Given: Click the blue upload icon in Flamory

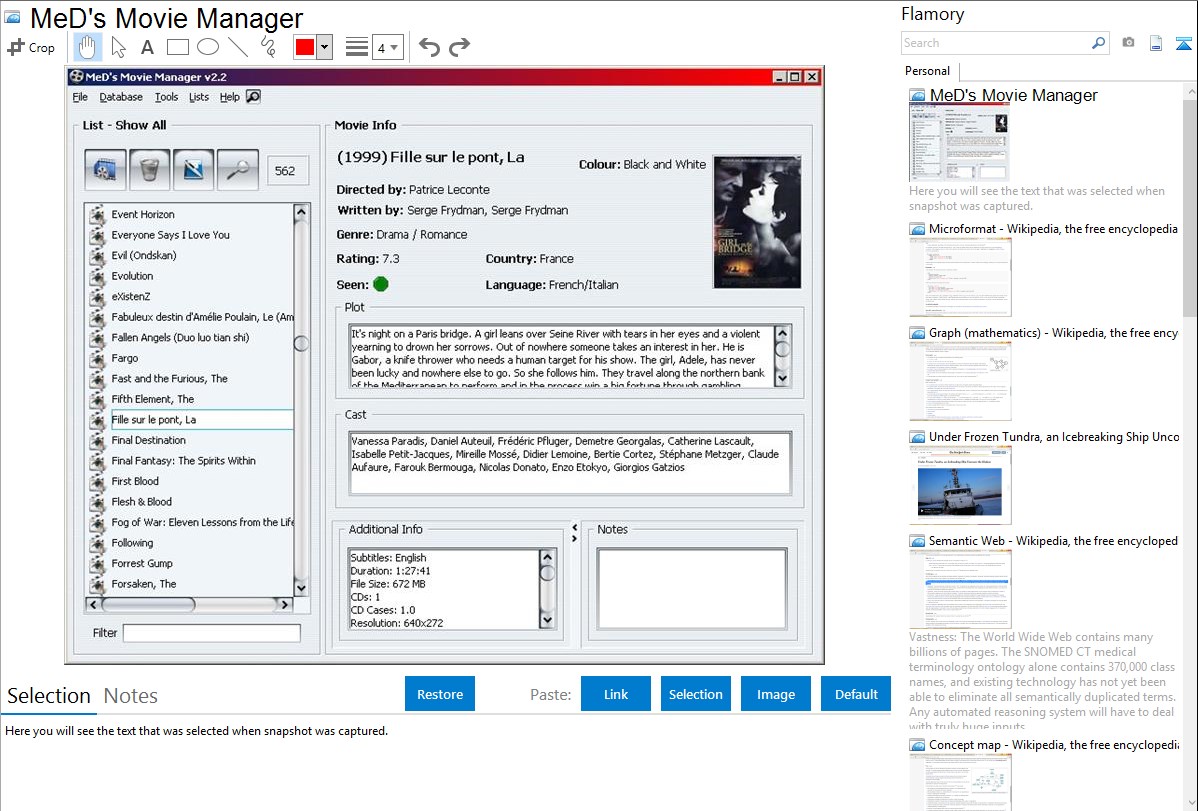Looking at the screenshot, I should 1183,43.
